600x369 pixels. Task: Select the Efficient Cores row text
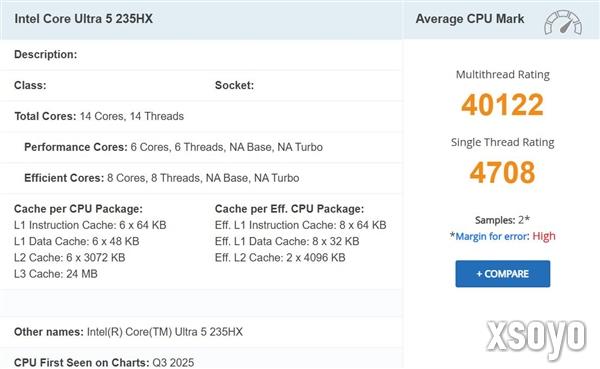161,178
